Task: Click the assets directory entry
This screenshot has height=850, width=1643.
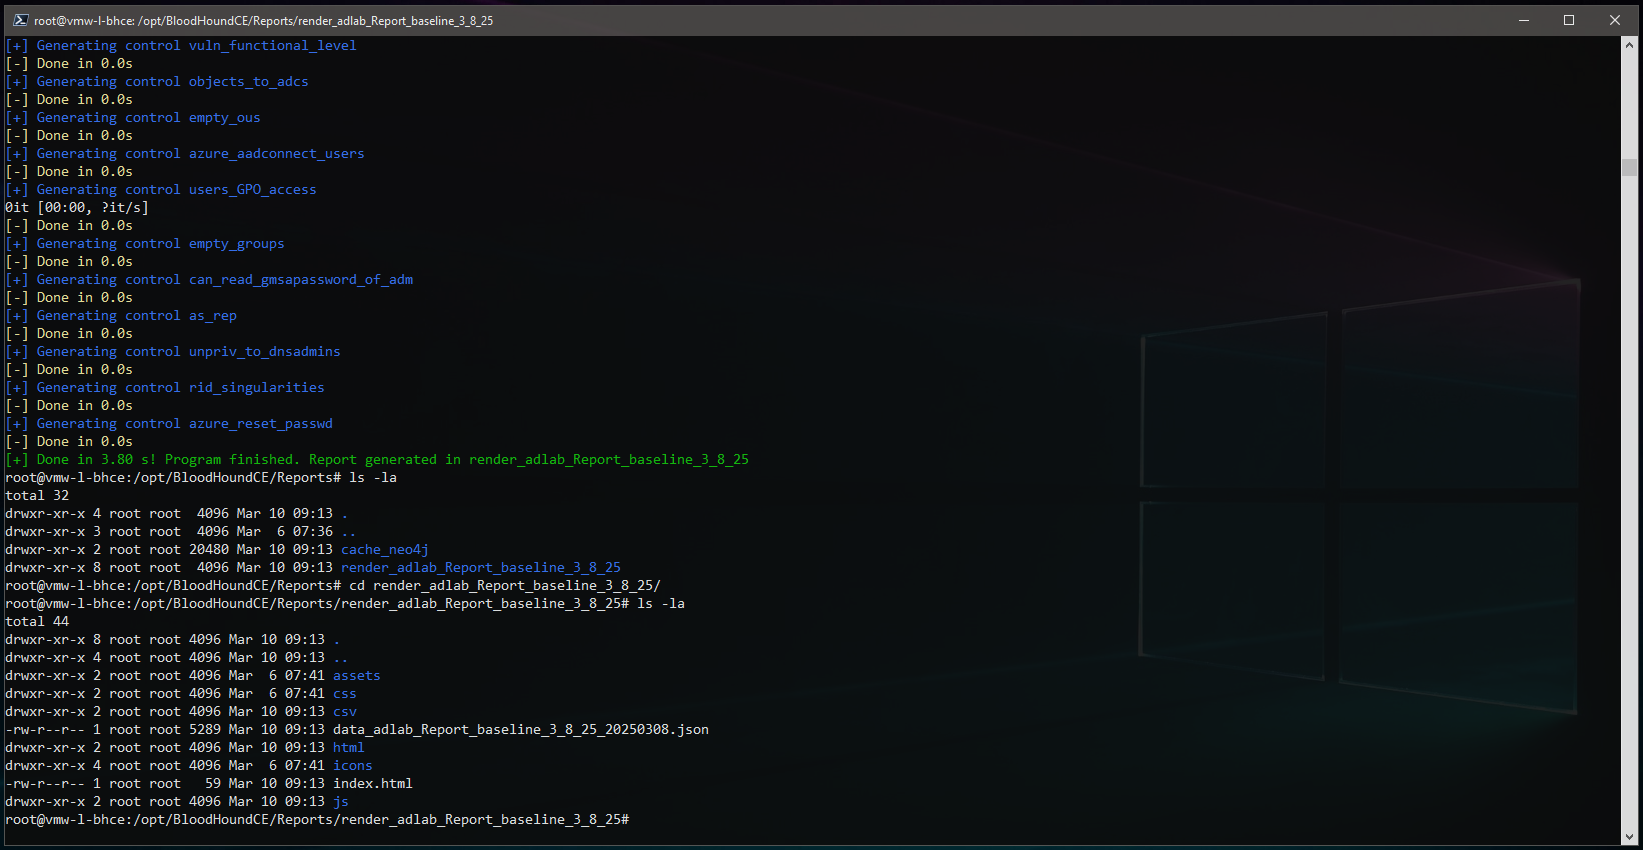Action: click(x=356, y=675)
